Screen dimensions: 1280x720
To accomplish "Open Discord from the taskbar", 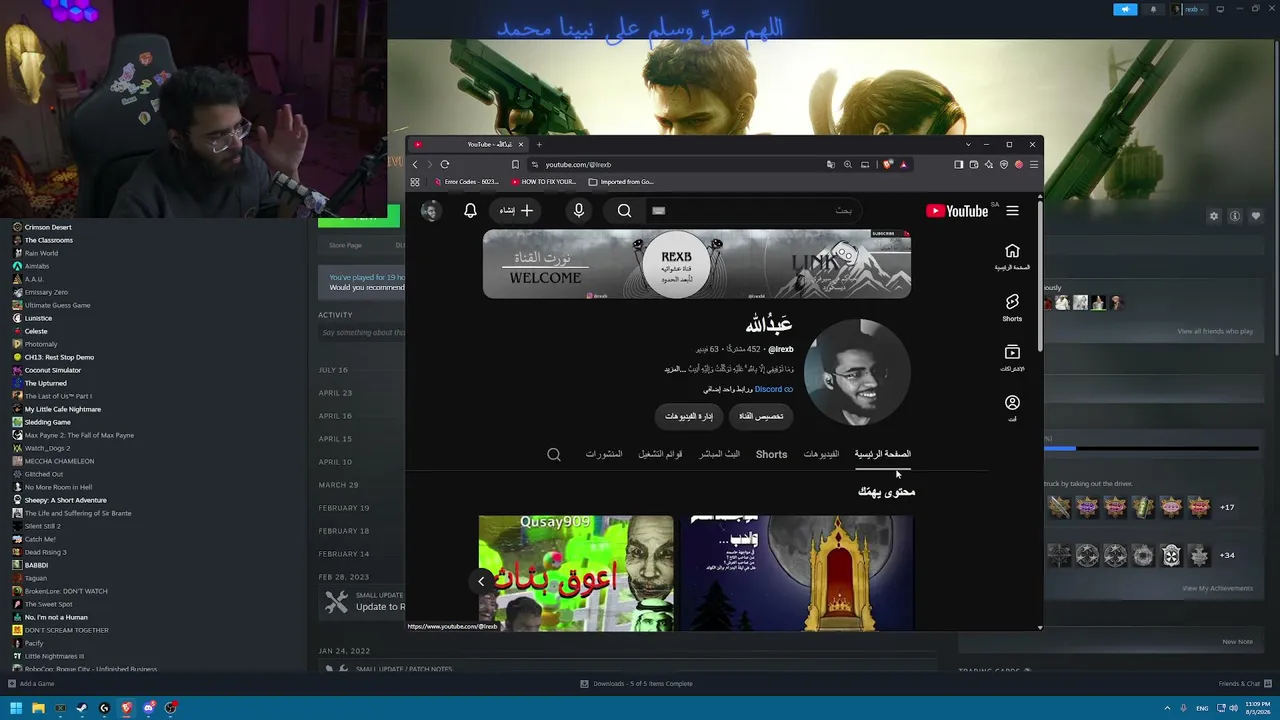I will coord(148,708).
